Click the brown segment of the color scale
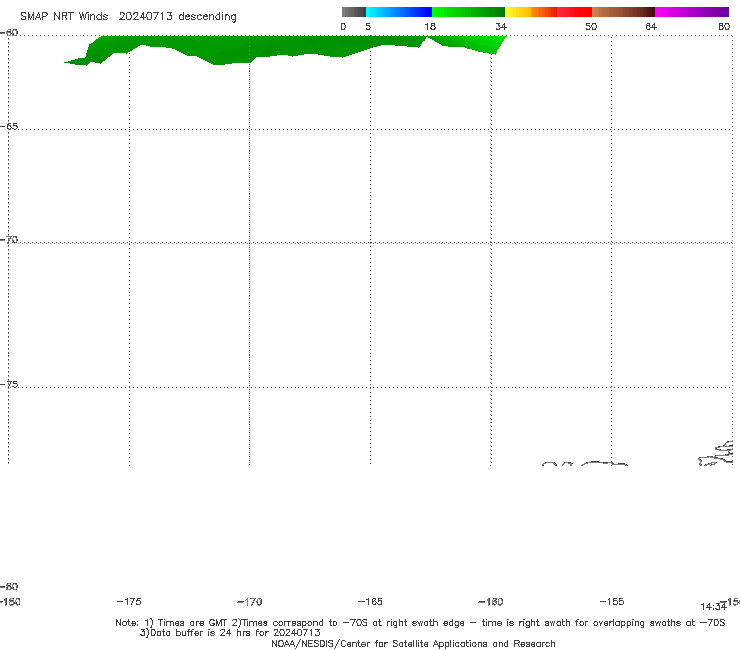 [623, 12]
